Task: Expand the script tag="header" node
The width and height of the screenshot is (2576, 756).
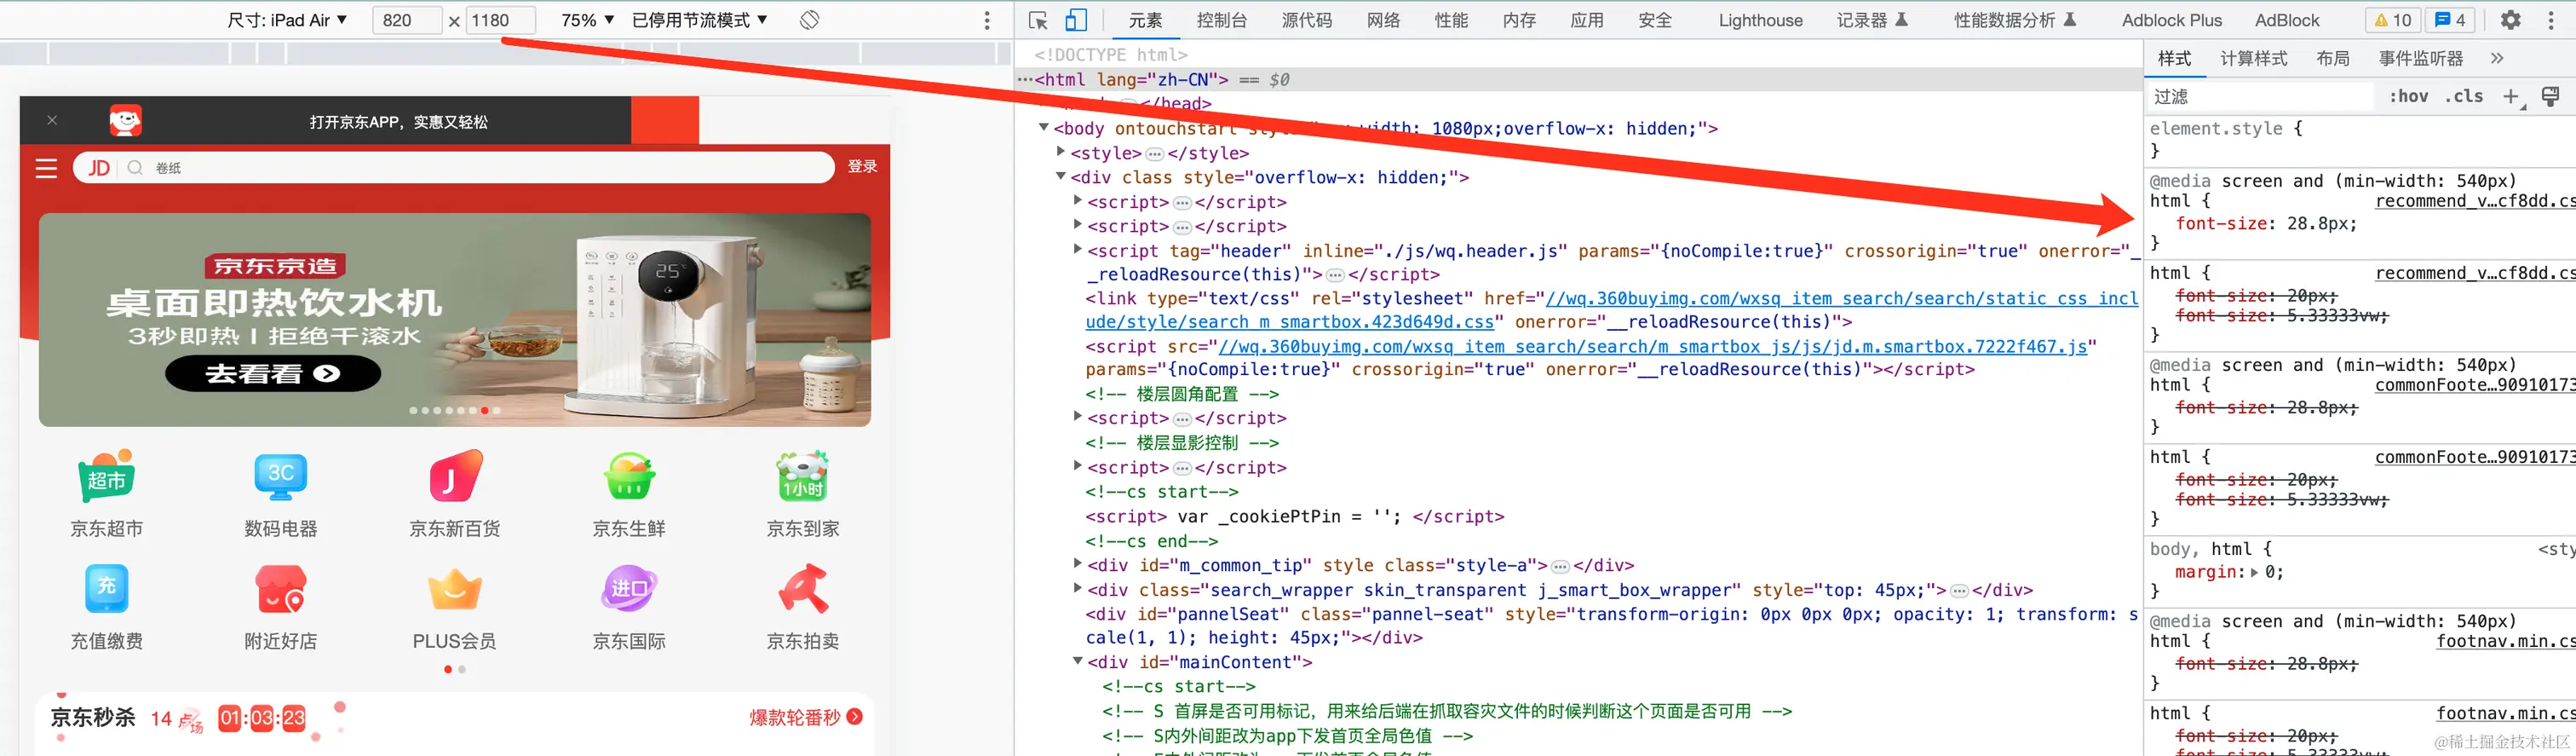Action: point(1077,249)
